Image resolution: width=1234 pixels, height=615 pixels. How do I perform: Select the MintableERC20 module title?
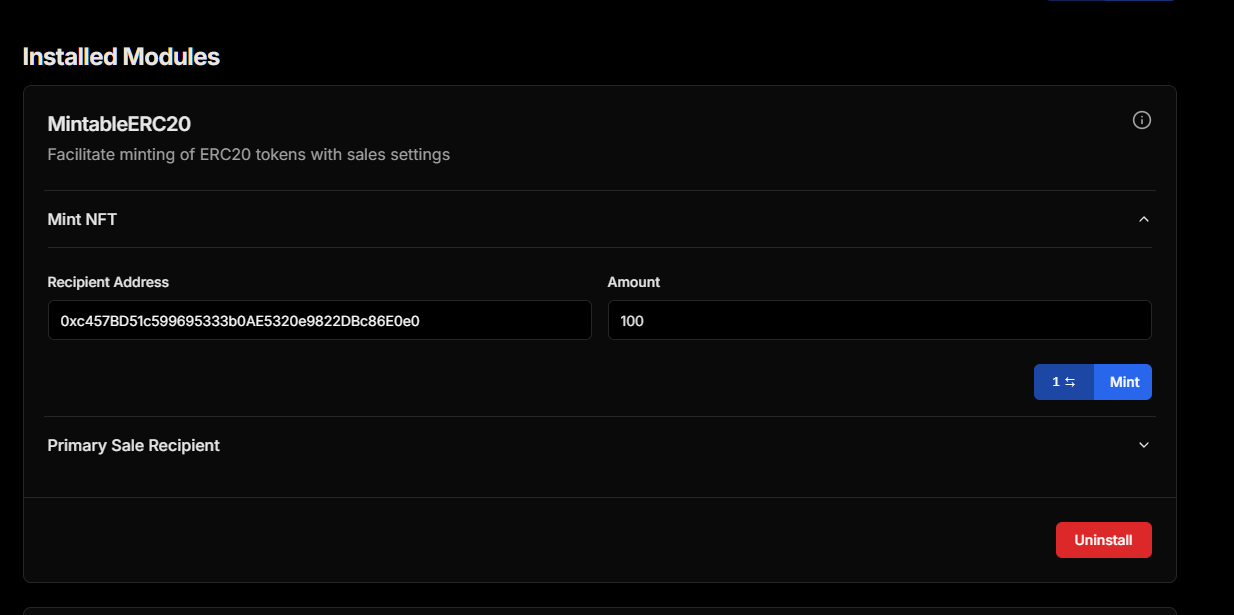click(119, 124)
